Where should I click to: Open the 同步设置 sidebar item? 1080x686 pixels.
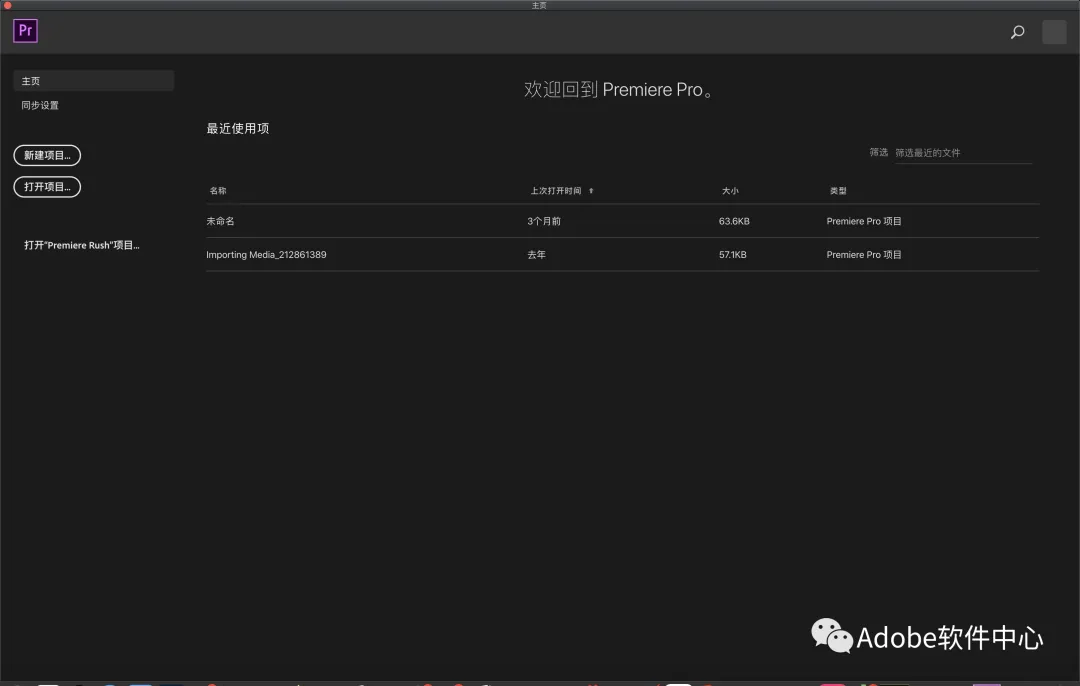click(40, 105)
